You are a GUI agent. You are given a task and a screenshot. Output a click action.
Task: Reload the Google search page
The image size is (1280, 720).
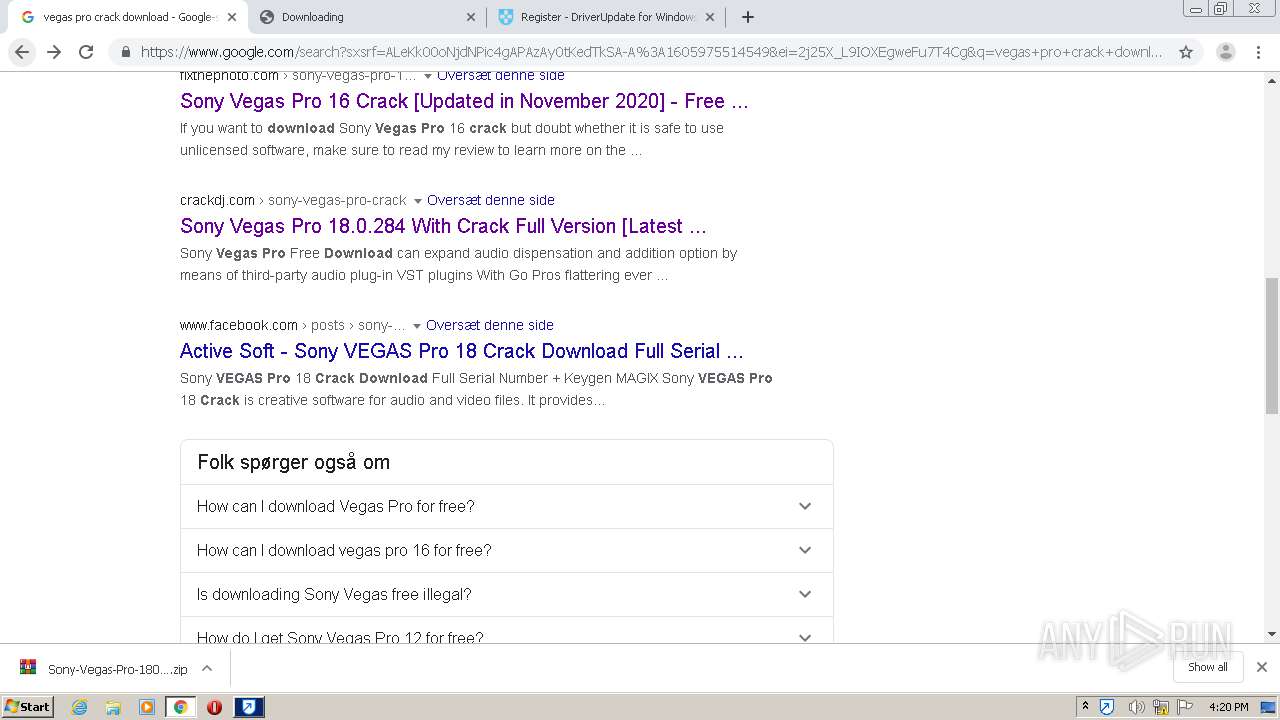coord(86,52)
